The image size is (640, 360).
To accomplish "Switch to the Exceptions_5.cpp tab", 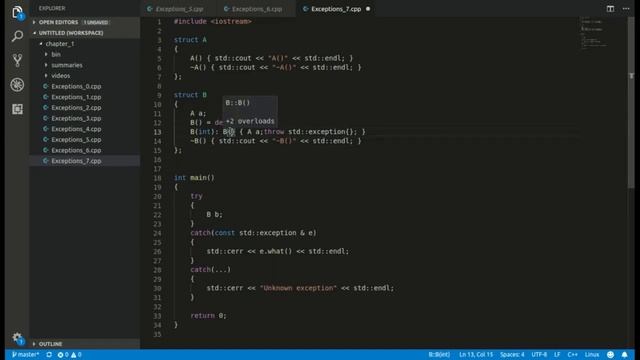I will (179, 9).
